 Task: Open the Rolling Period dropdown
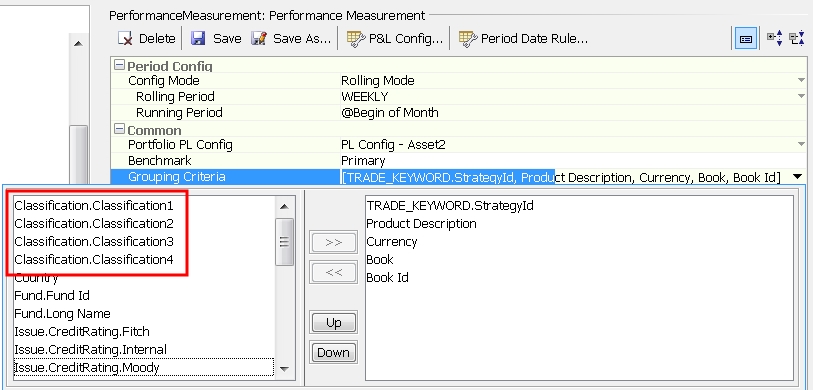click(x=802, y=97)
